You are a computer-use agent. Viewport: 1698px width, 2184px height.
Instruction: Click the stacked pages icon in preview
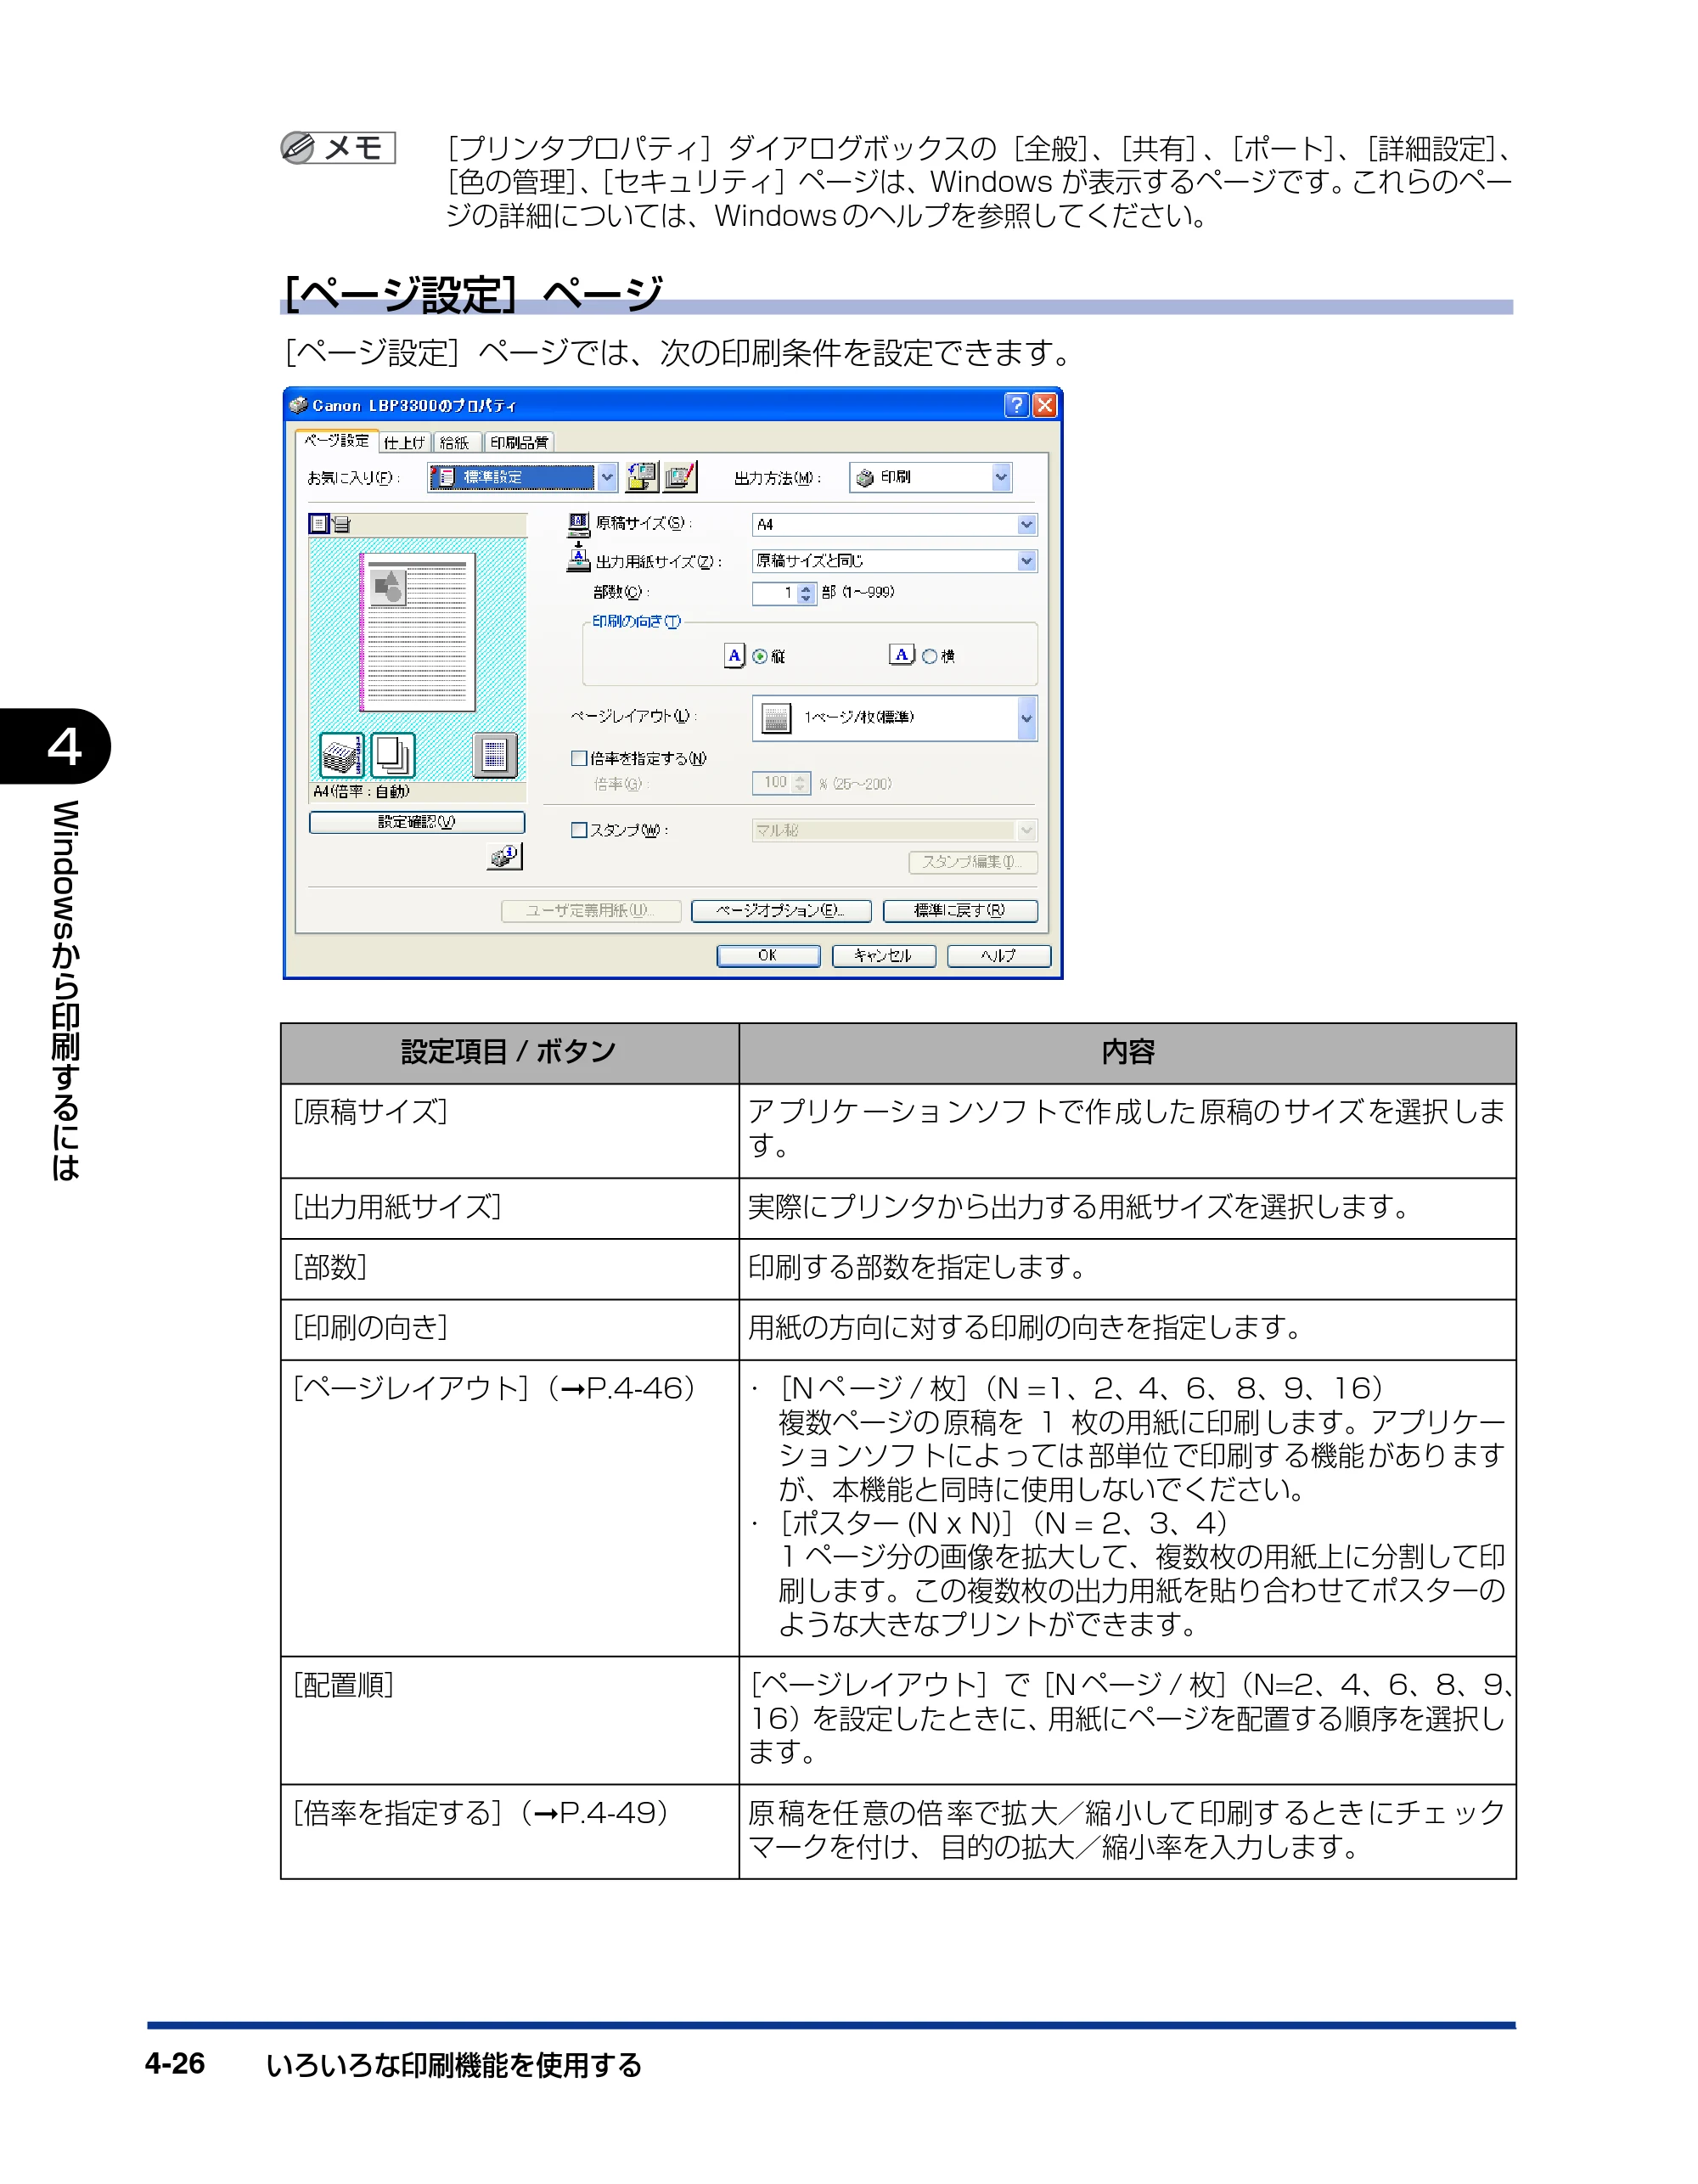[393, 755]
